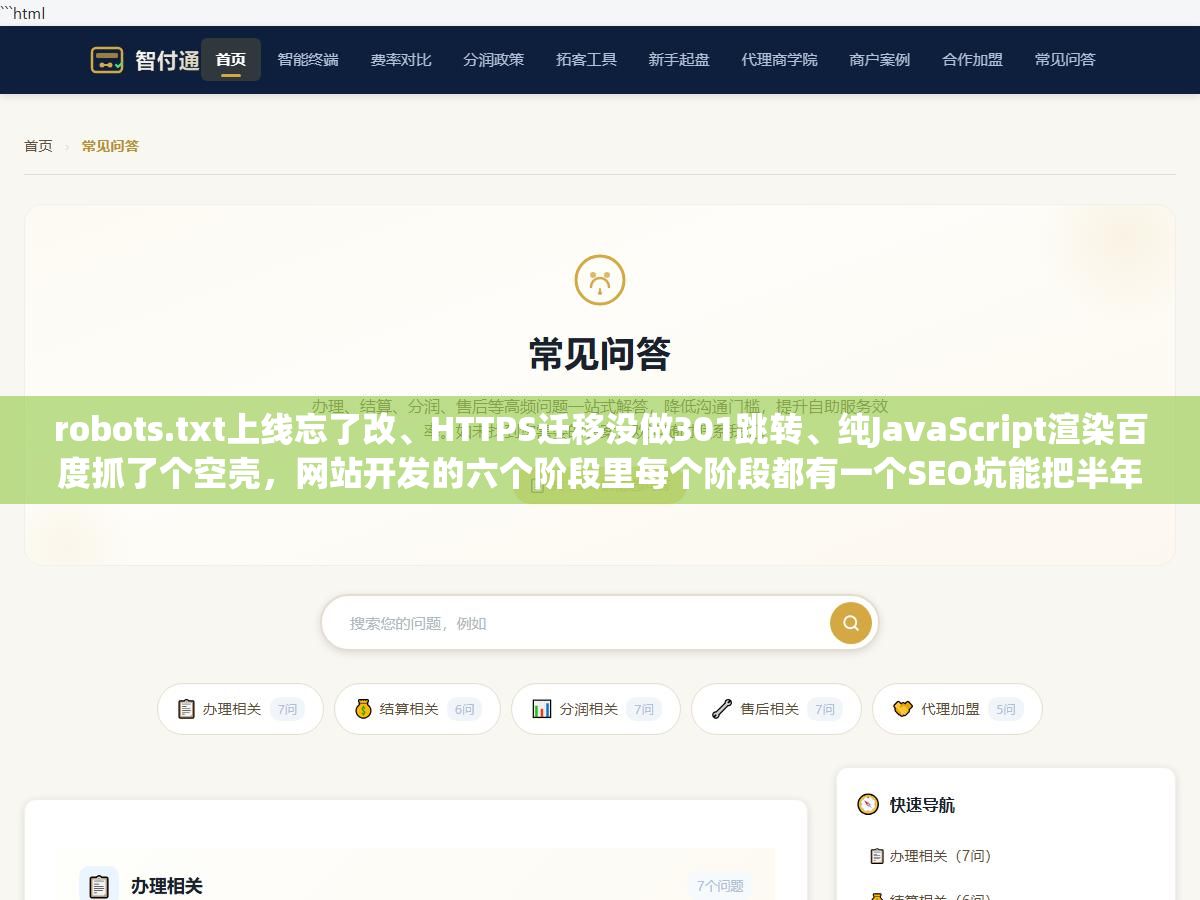Filter by 结算相关 category chip
The image size is (1200, 900).
tap(417, 709)
